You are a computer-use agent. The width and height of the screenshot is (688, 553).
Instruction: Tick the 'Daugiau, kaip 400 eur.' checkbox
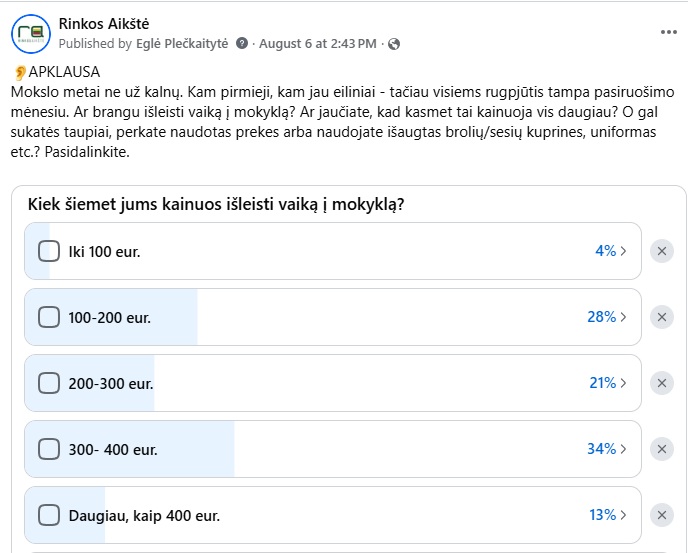click(x=49, y=515)
